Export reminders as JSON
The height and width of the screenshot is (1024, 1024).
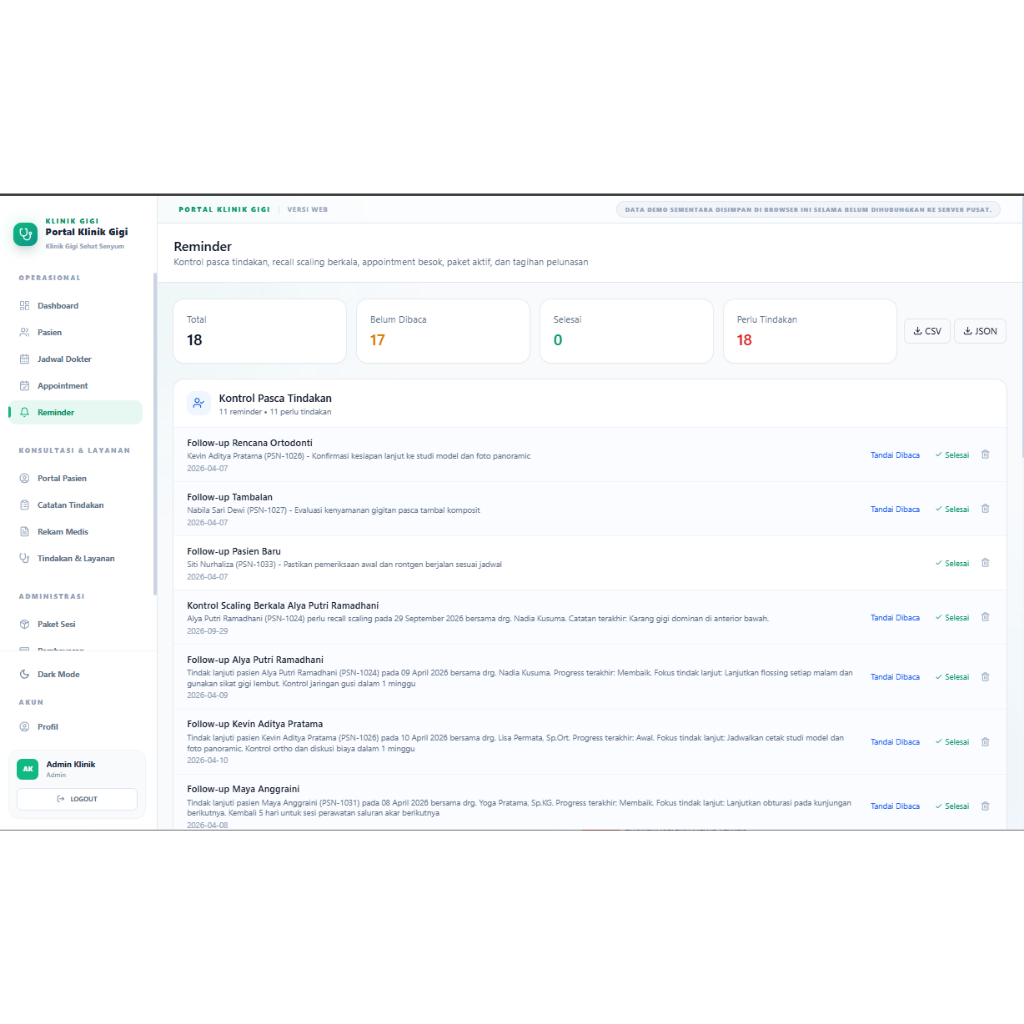980,331
